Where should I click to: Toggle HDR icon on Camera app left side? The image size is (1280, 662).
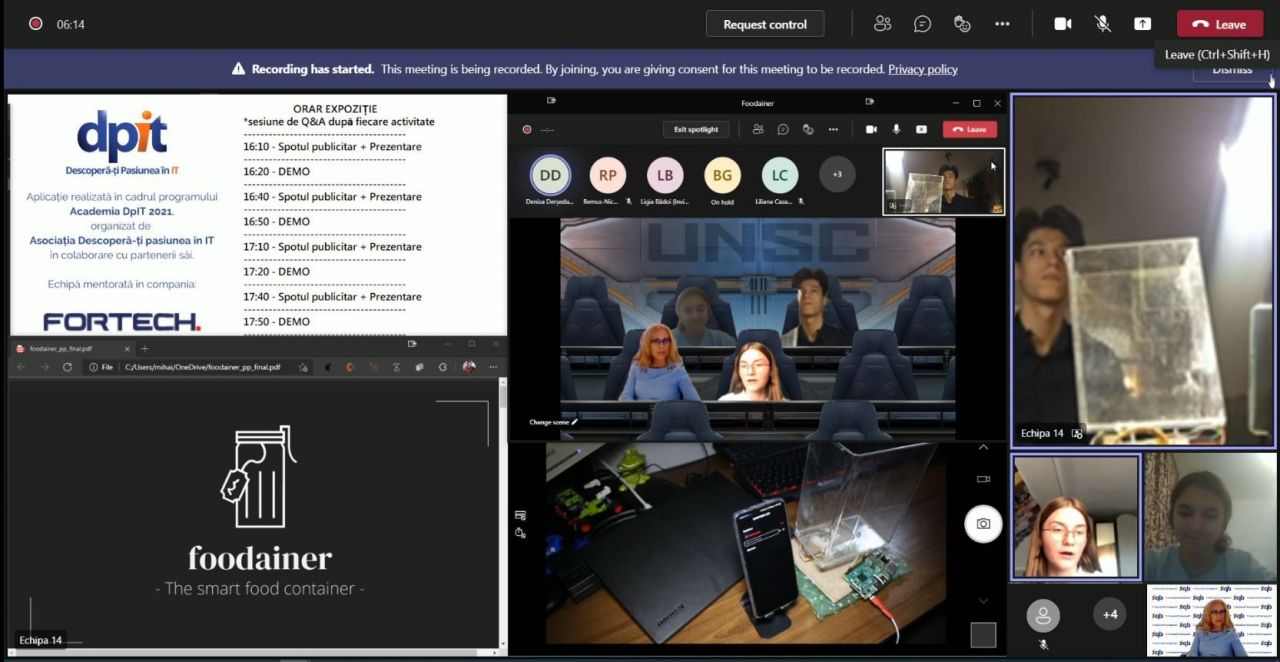(x=520, y=514)
